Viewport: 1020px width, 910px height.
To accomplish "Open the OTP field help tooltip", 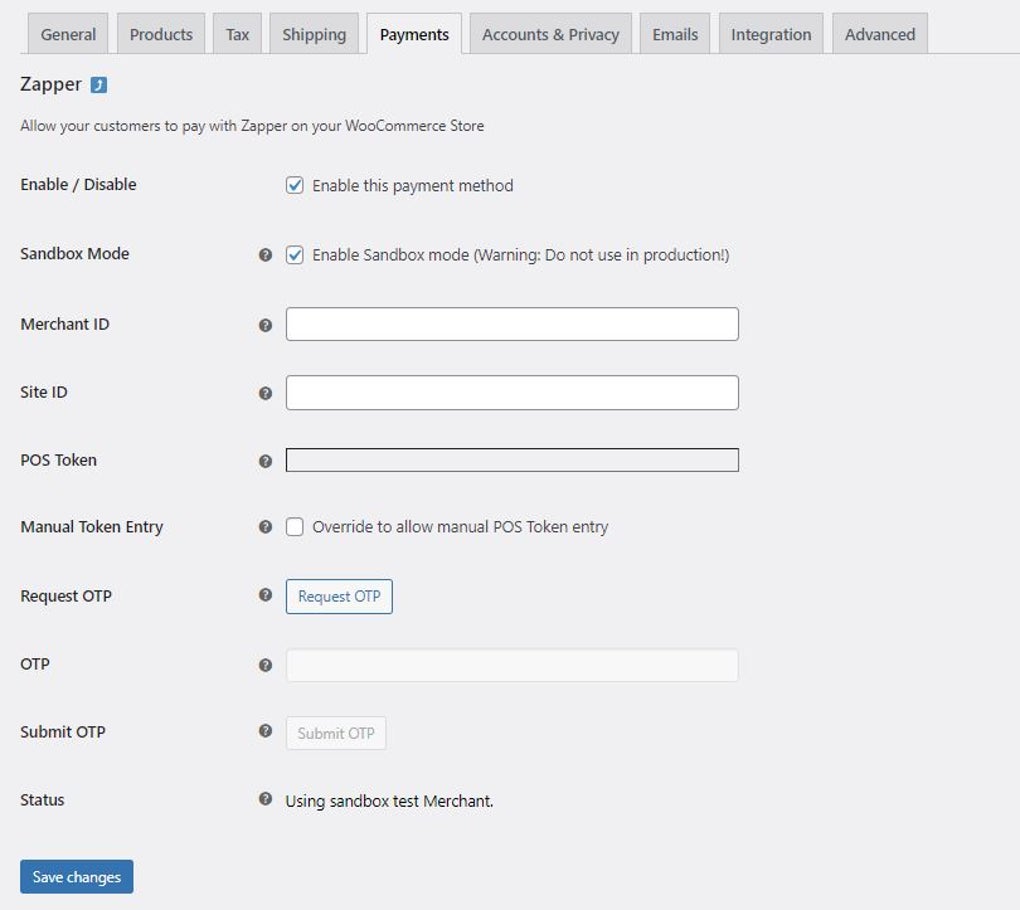I will pos(264,664).
